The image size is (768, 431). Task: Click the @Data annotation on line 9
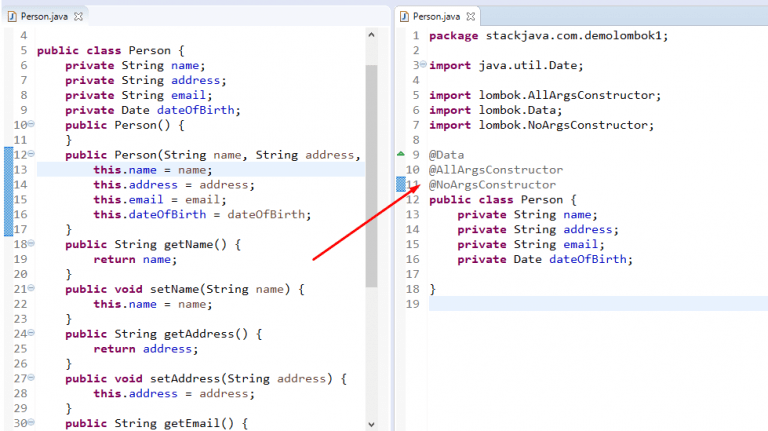pos(446,155)
